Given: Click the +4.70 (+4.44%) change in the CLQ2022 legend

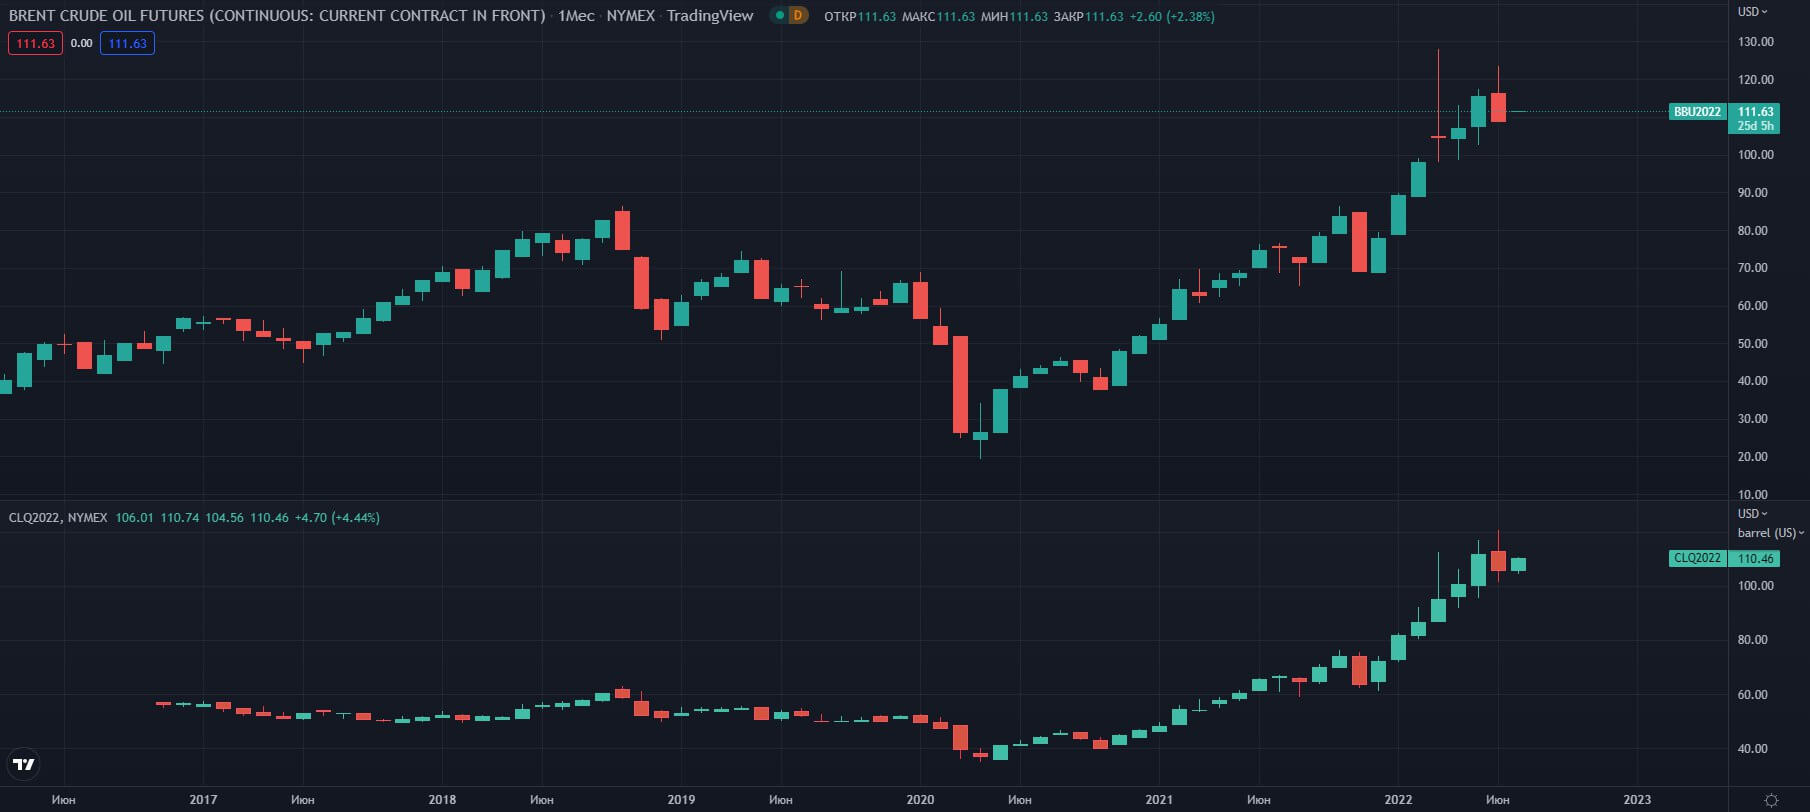Looking at the screenshot, I should click(337, 518).
